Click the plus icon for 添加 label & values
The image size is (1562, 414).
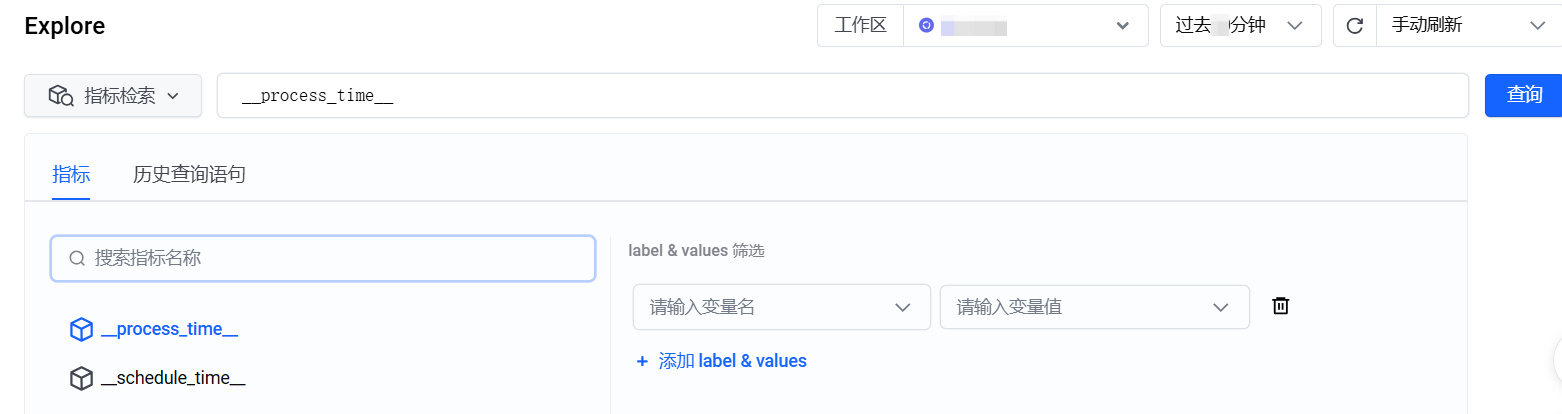coord(642,361)
